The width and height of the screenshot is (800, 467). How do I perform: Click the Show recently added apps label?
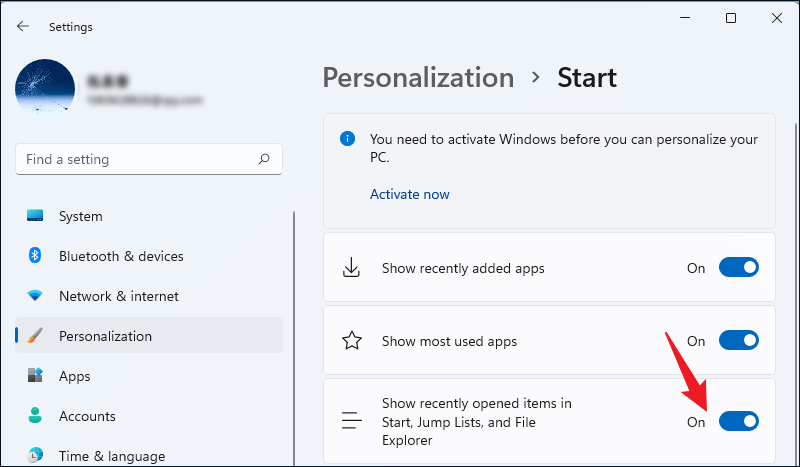(x=463, y=268)
